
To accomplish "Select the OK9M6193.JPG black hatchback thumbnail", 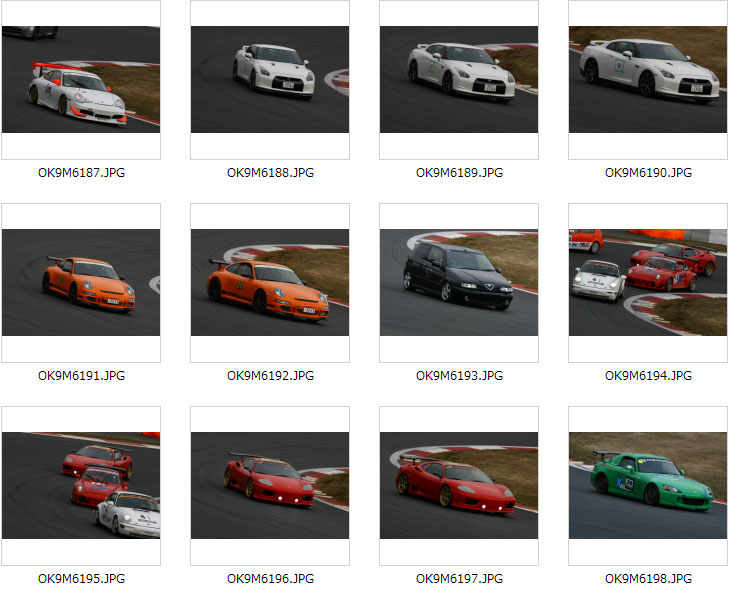I will pos(459,283).
